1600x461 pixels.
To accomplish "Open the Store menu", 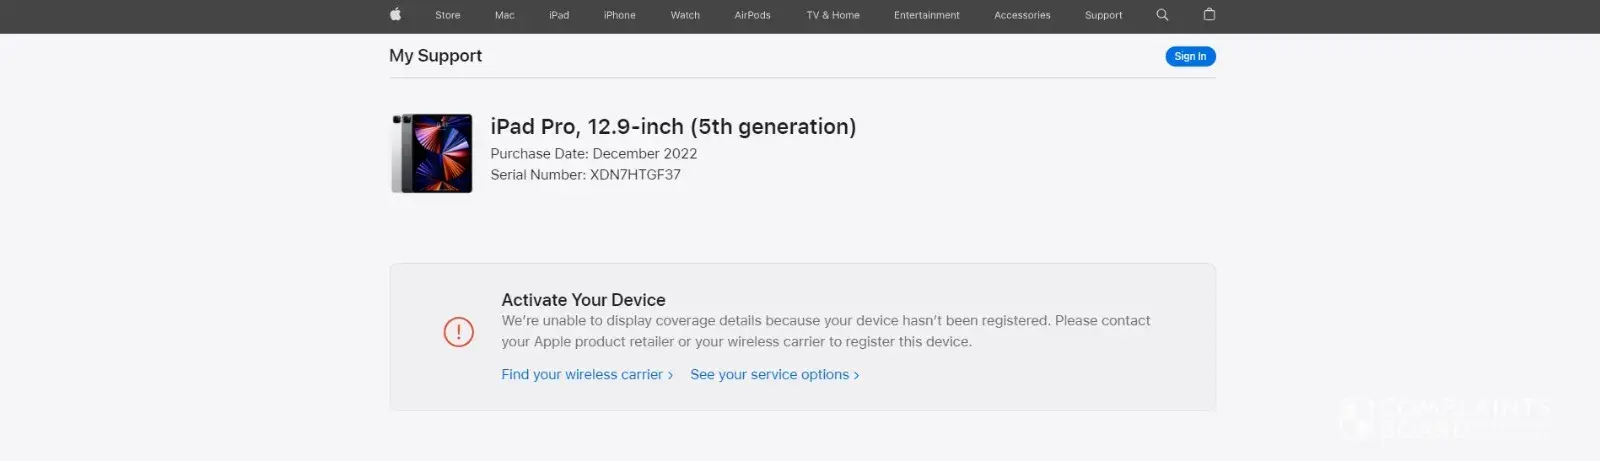I will 448,15.
